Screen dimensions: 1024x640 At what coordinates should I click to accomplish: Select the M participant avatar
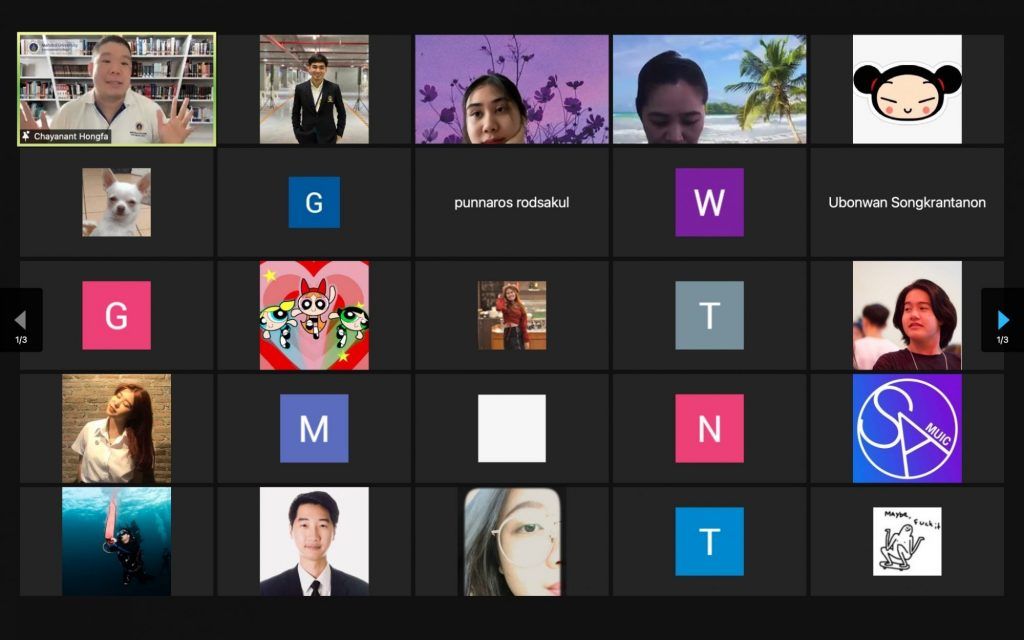[314, 428]
